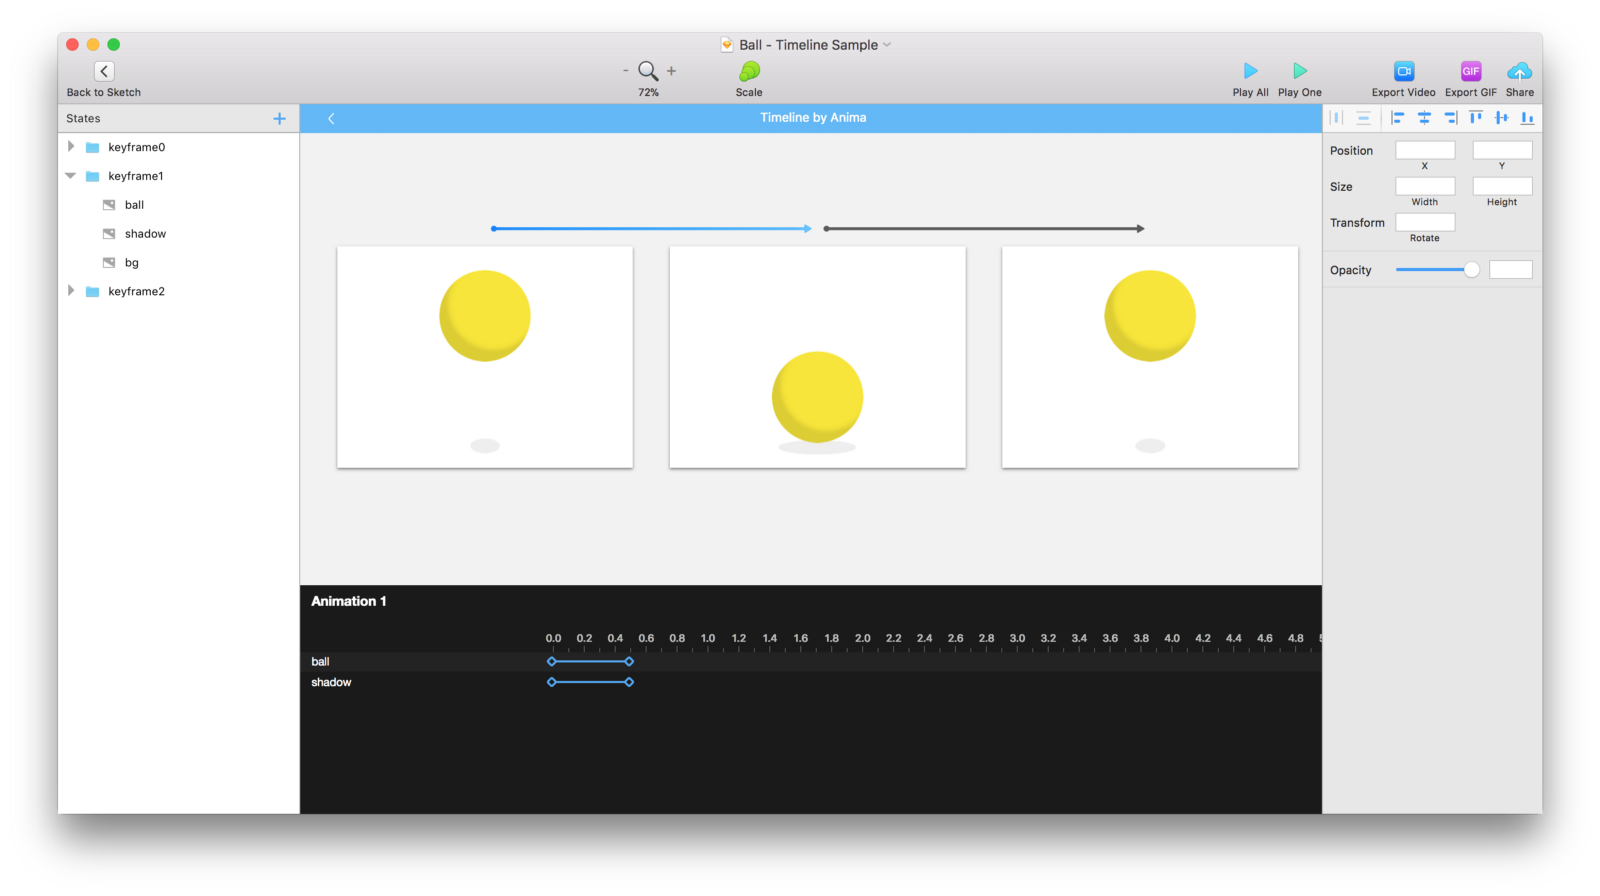Open the document title dropdown

(887, 45)
